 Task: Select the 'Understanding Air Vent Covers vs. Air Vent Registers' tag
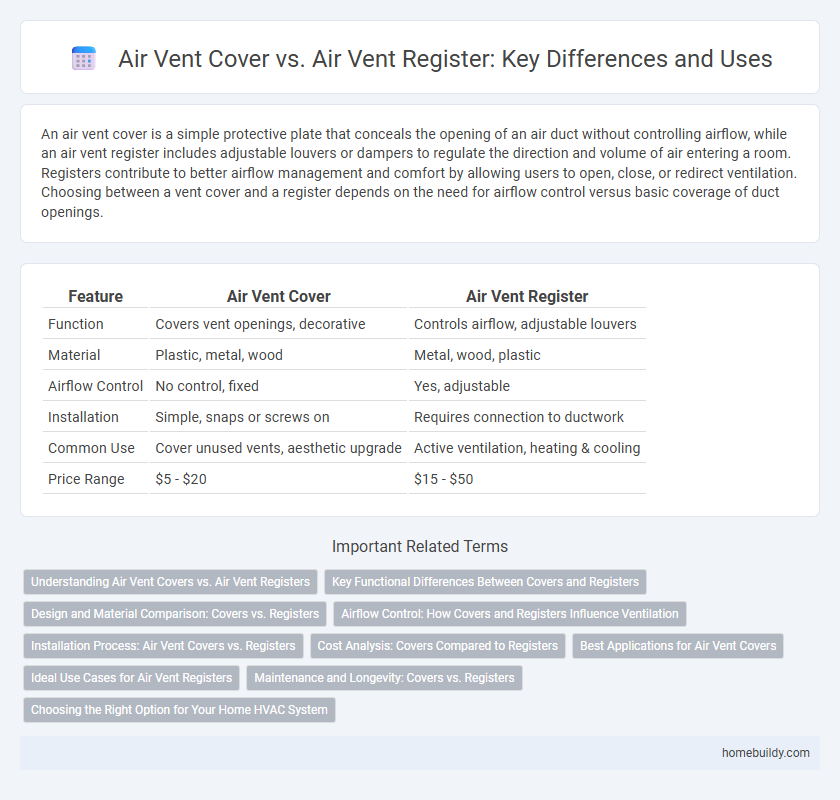coord(170,582)
